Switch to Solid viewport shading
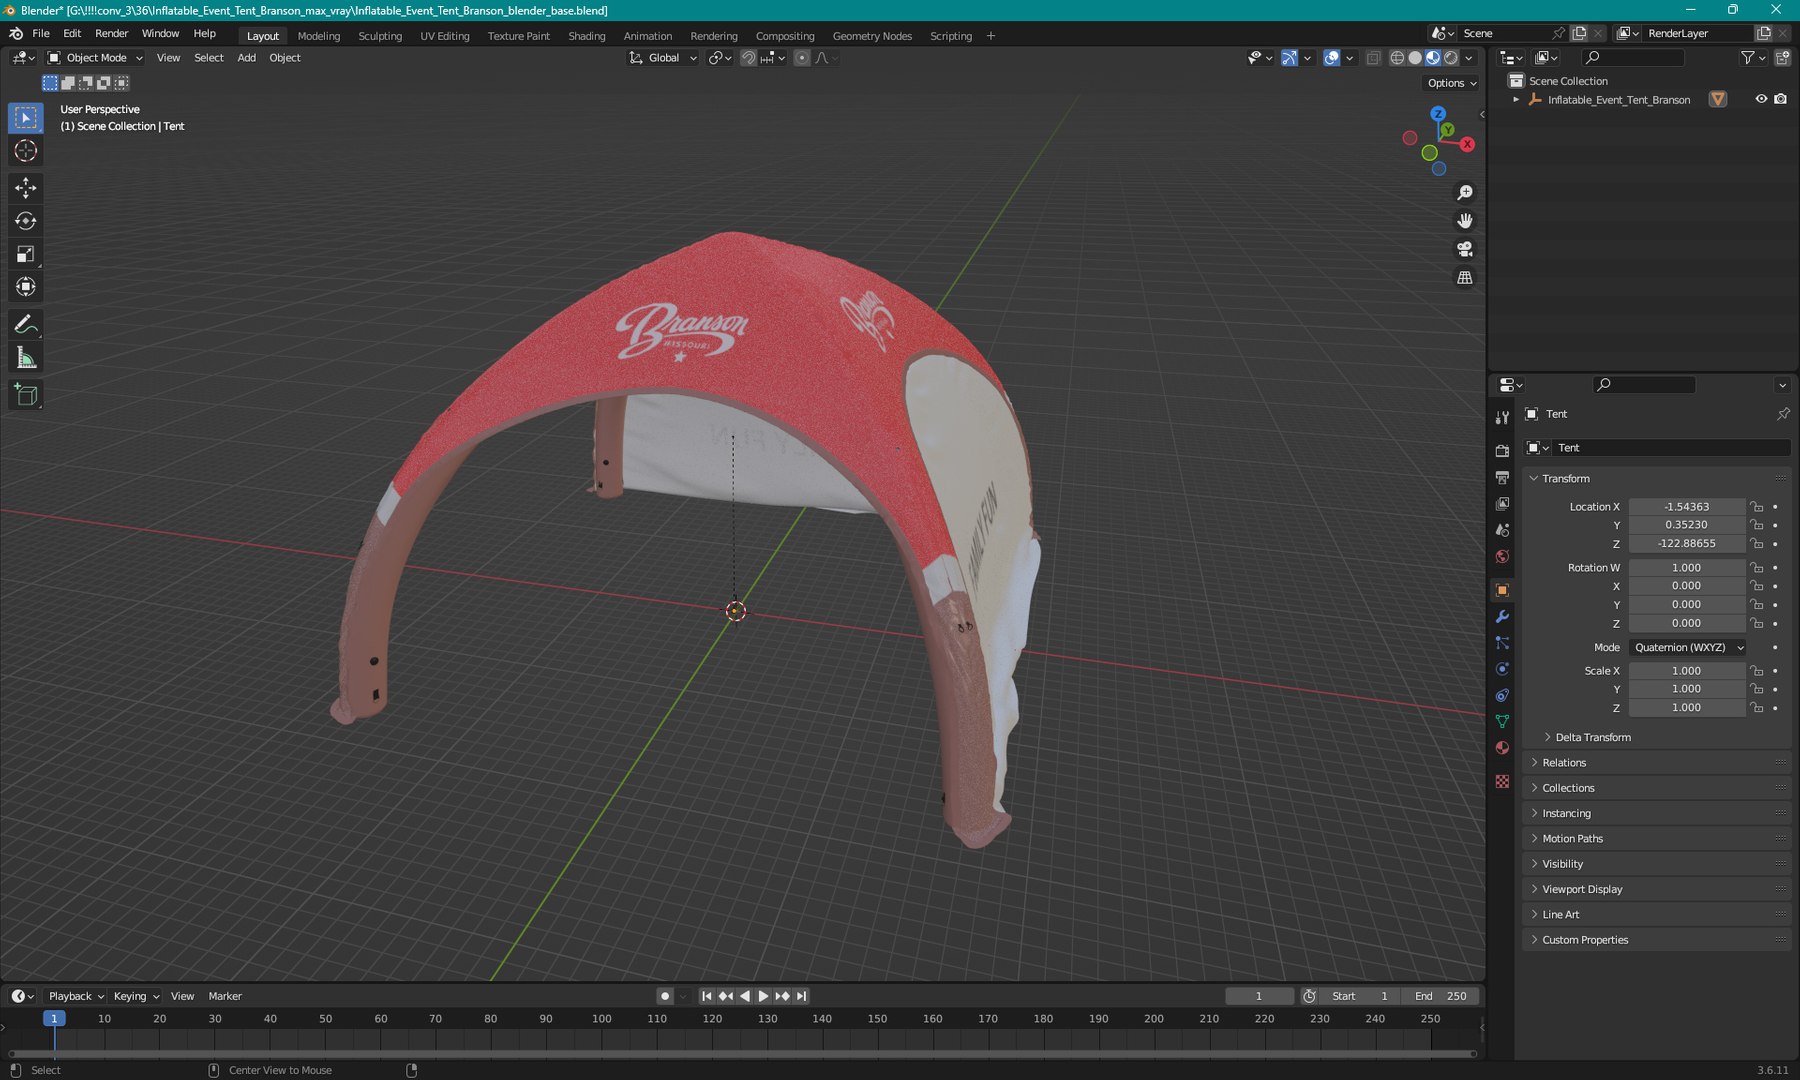Screen dimensions: 1800x1080 1415,58
